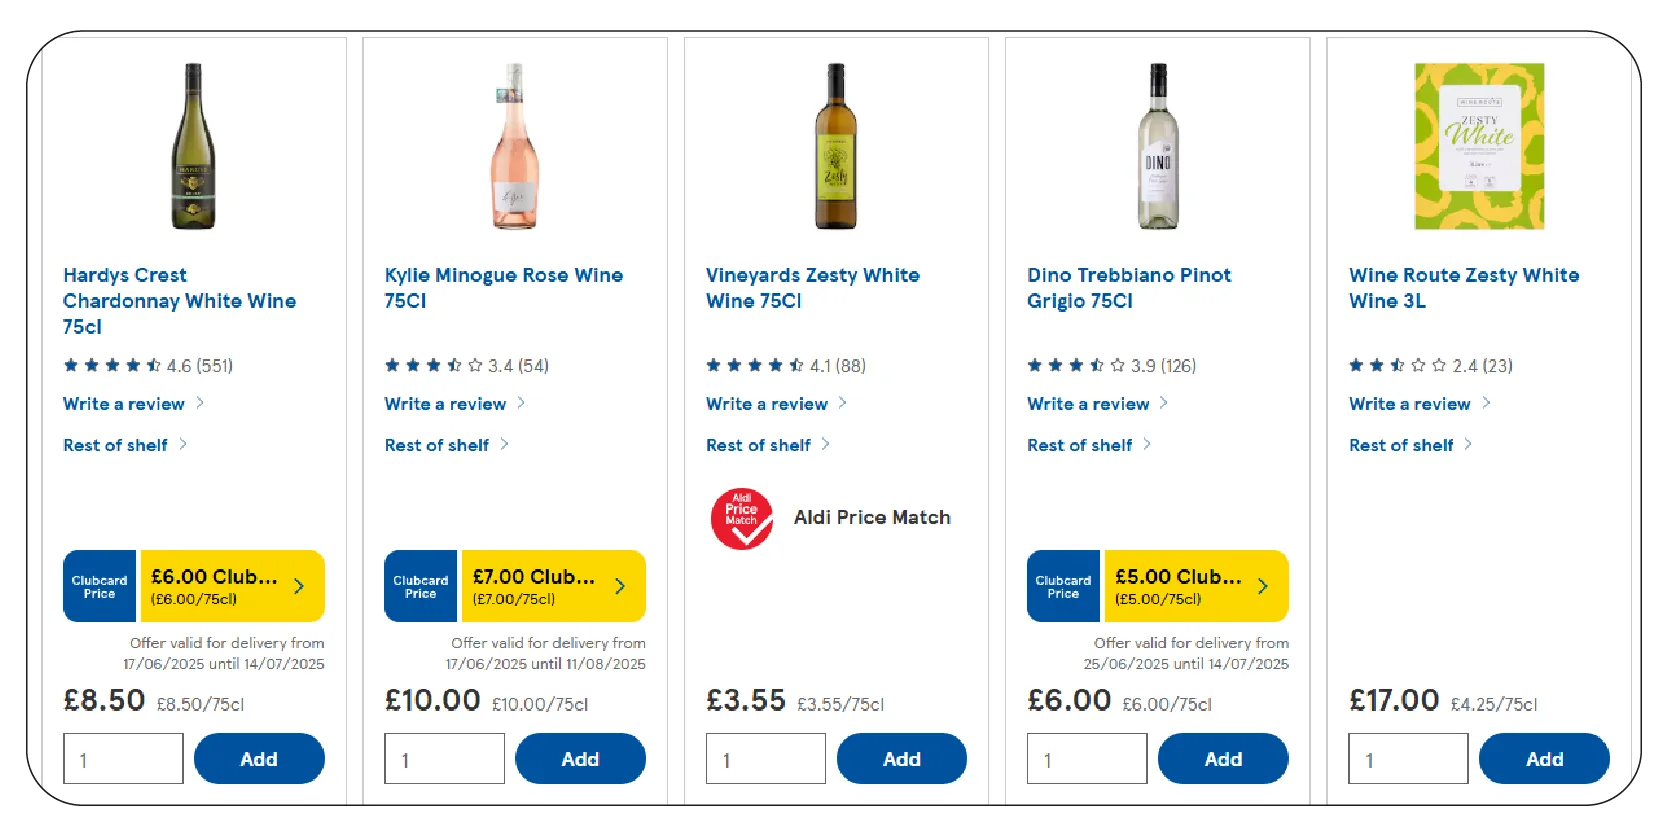Click the star rating for Vineyards Zesty White
The height and width of the screenshot is (827, 1665).
click(x=753, y=365)
